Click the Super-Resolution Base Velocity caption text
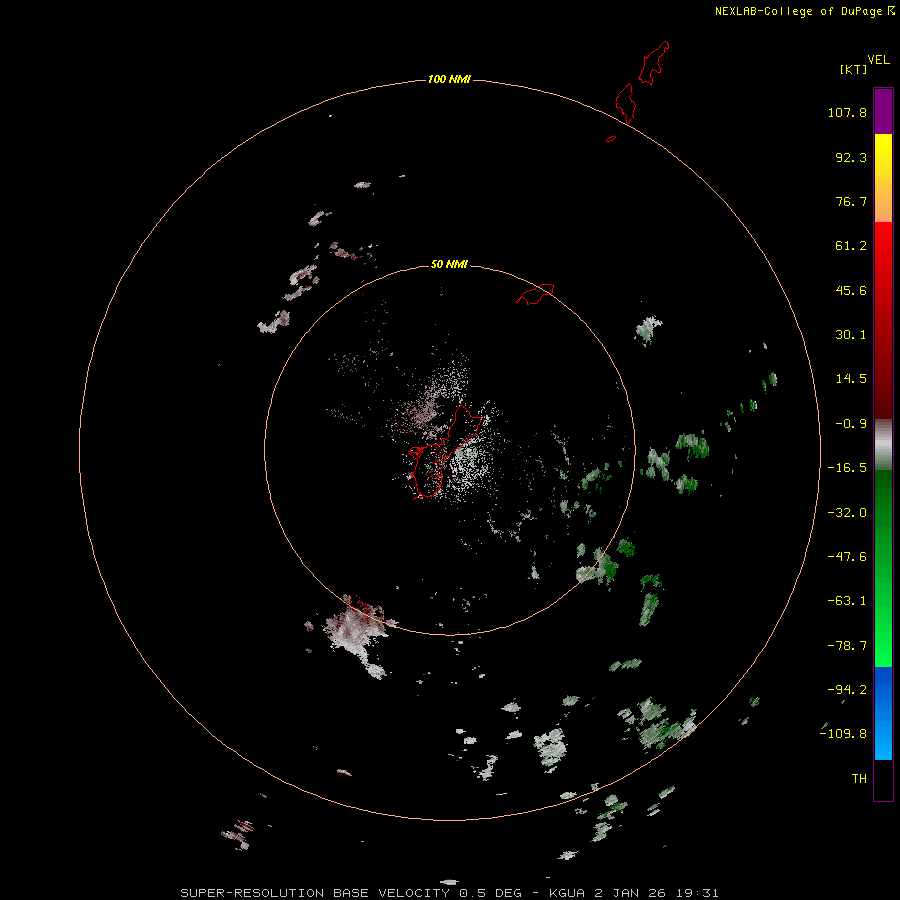Image resolution: width=900 pixels, height=900 pixels. 449,893
